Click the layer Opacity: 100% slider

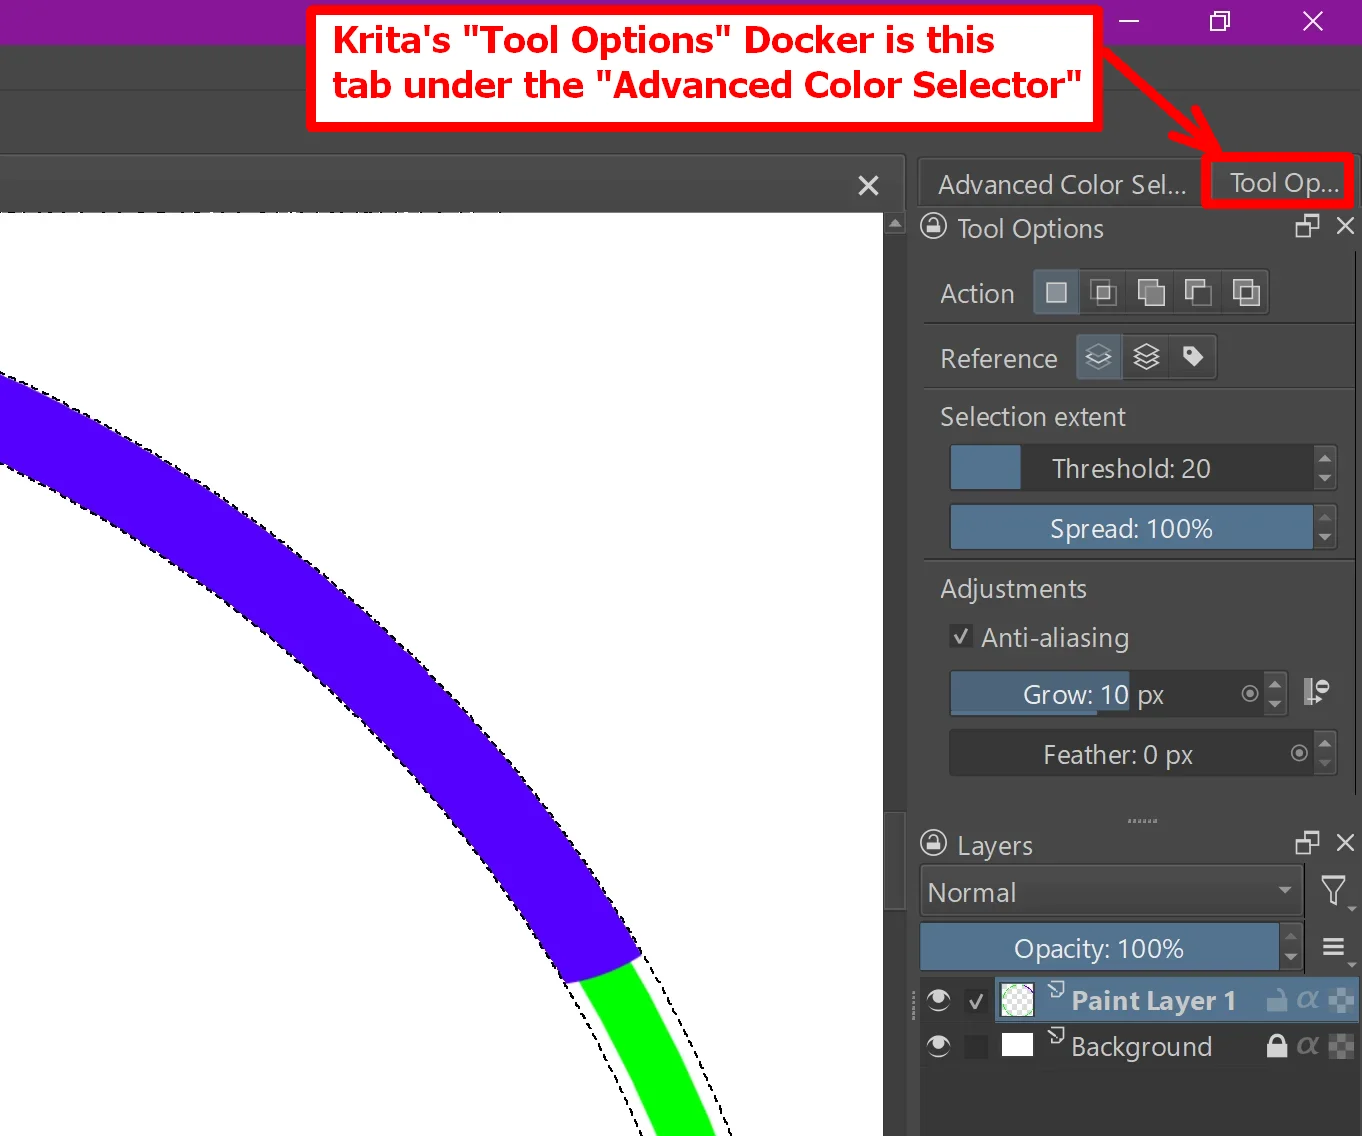pos(1099,948)
